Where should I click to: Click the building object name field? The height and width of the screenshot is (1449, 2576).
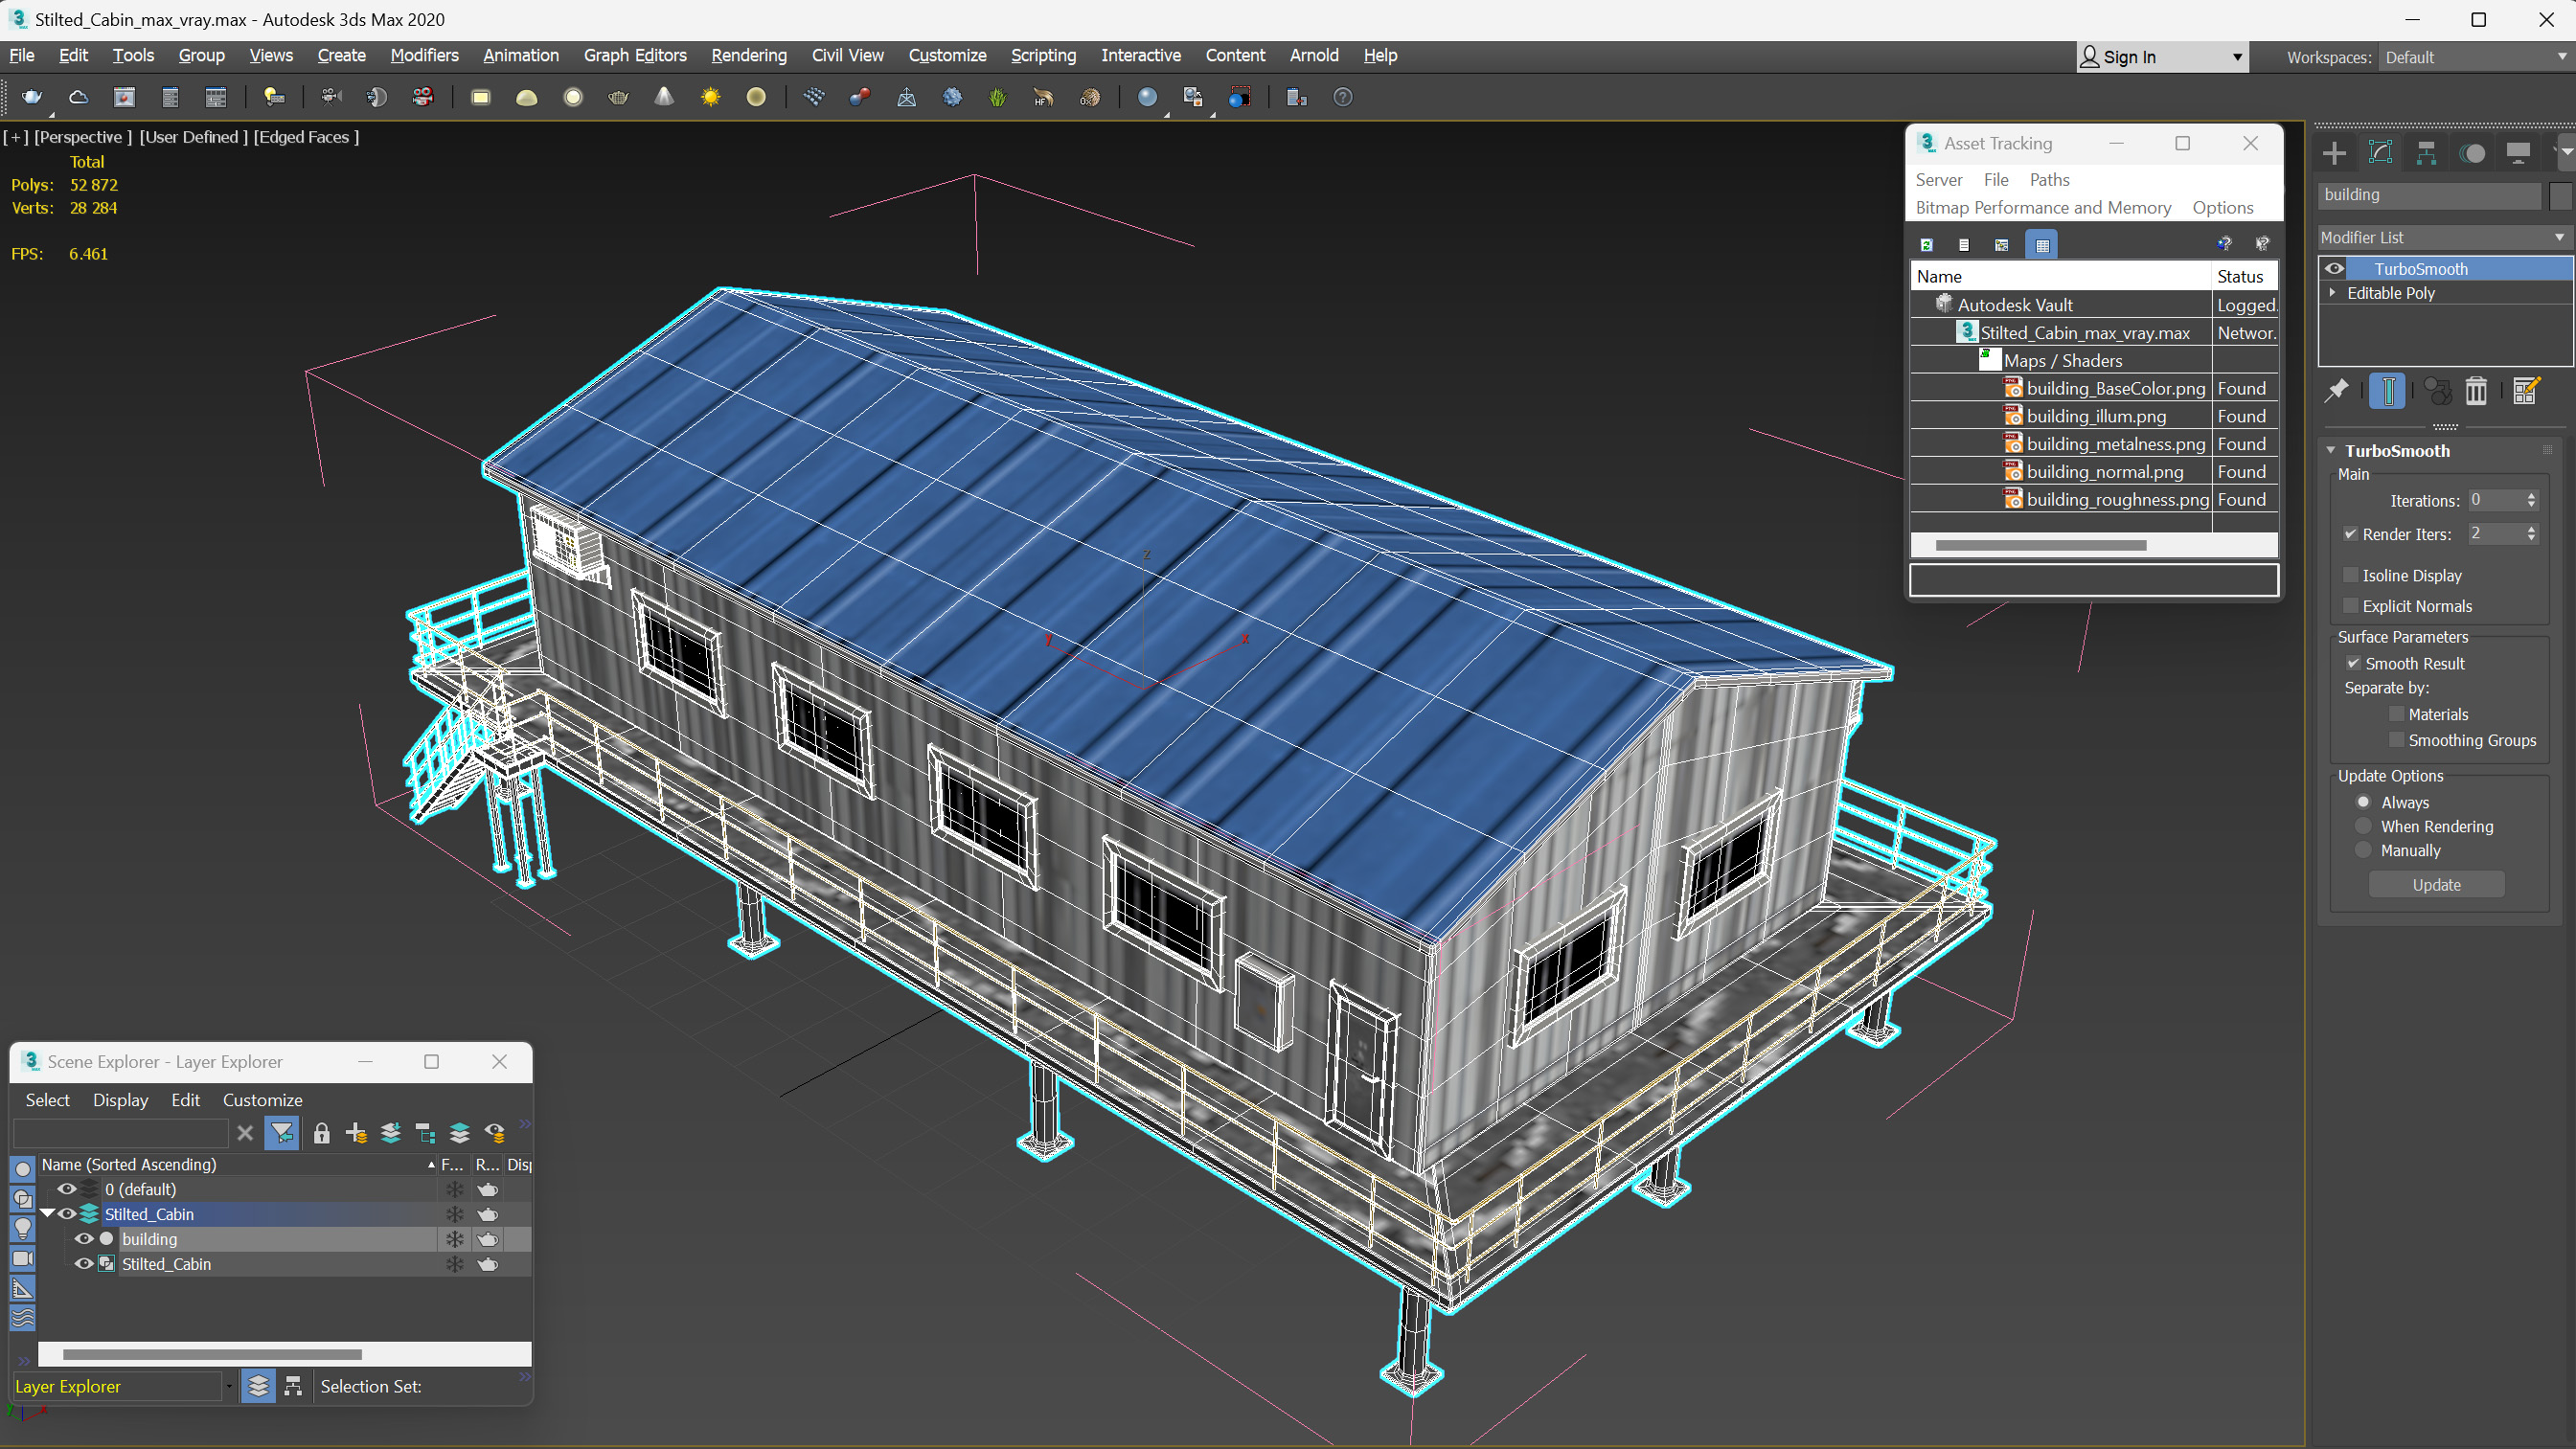[x=2429, y=195]
